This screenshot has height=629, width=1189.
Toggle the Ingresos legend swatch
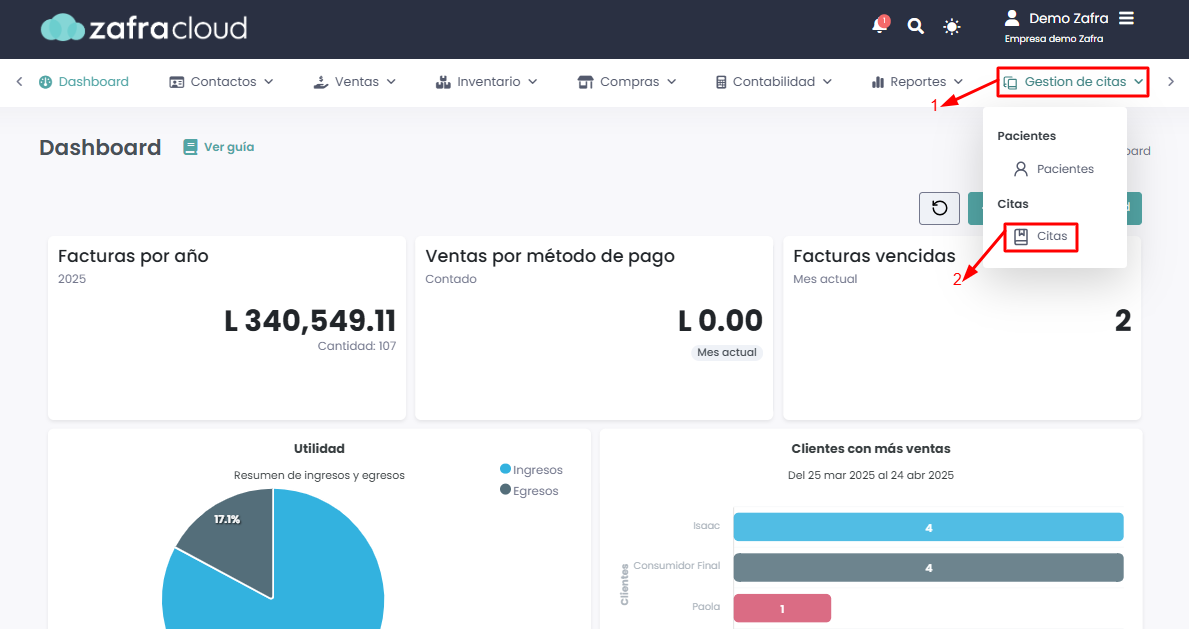[505, 469]
